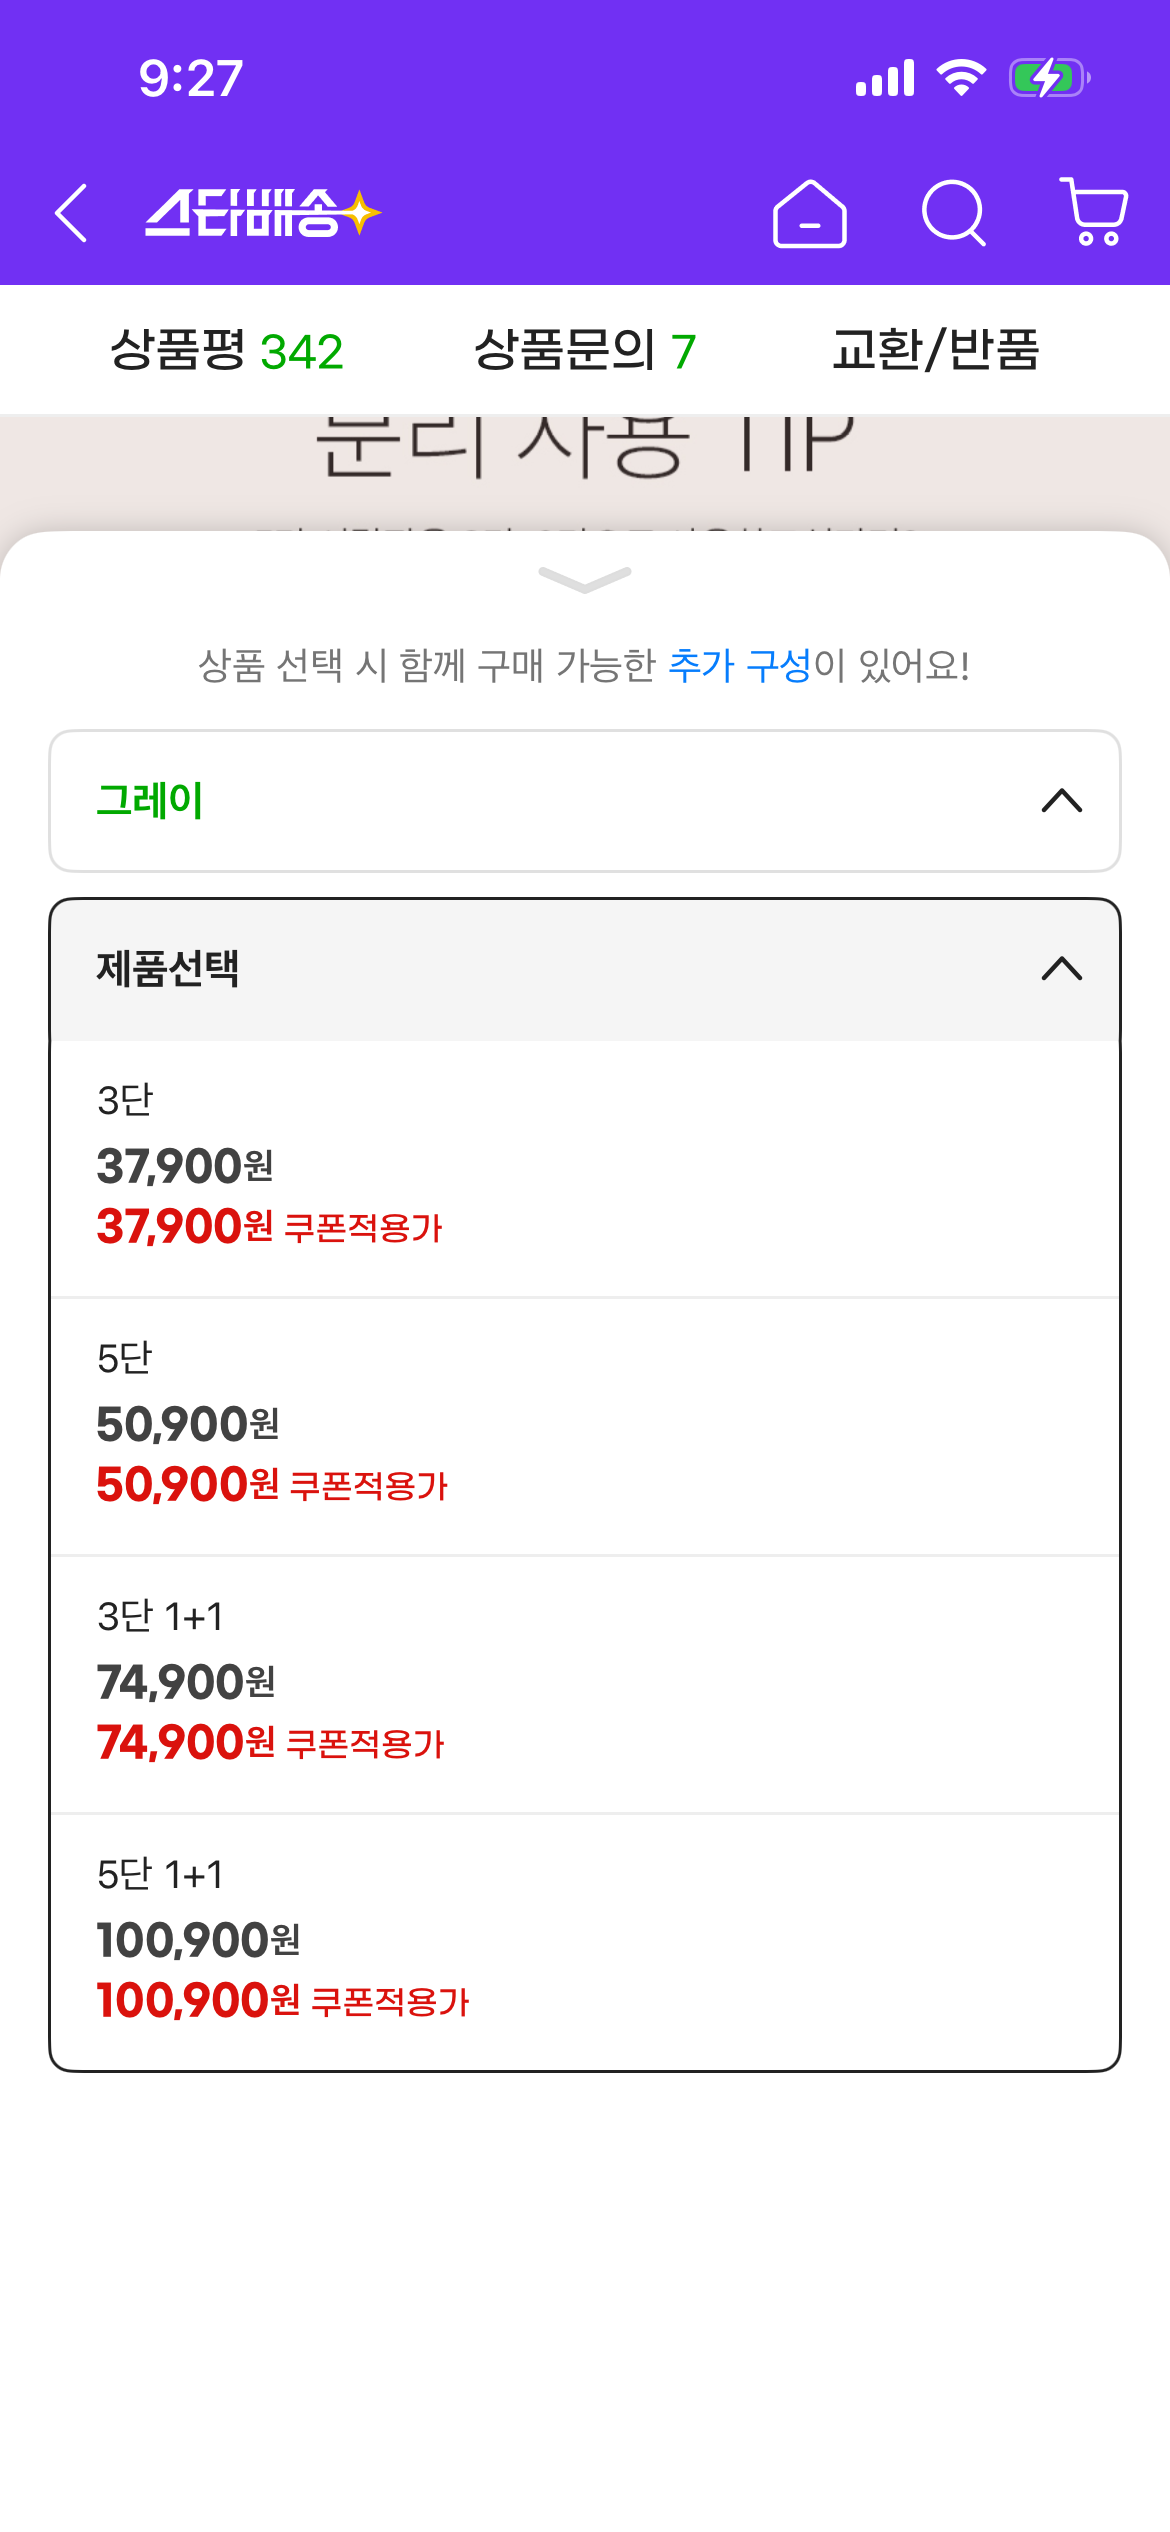The height and width of the screenshot is (2532, 1170).
Task: Tap the 스타배송 logo
Action: (262, 213)
